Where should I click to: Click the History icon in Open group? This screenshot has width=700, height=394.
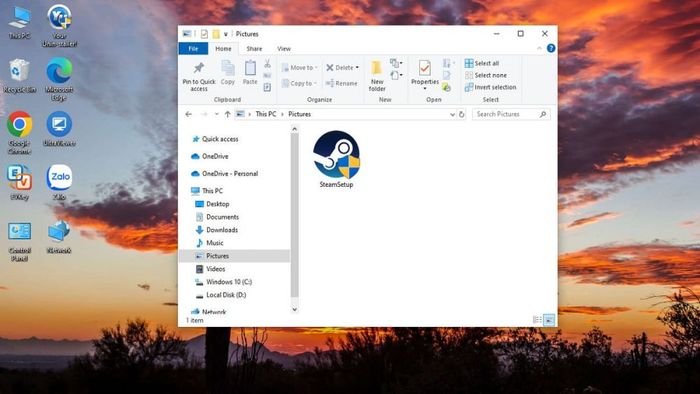pos(446,87)
